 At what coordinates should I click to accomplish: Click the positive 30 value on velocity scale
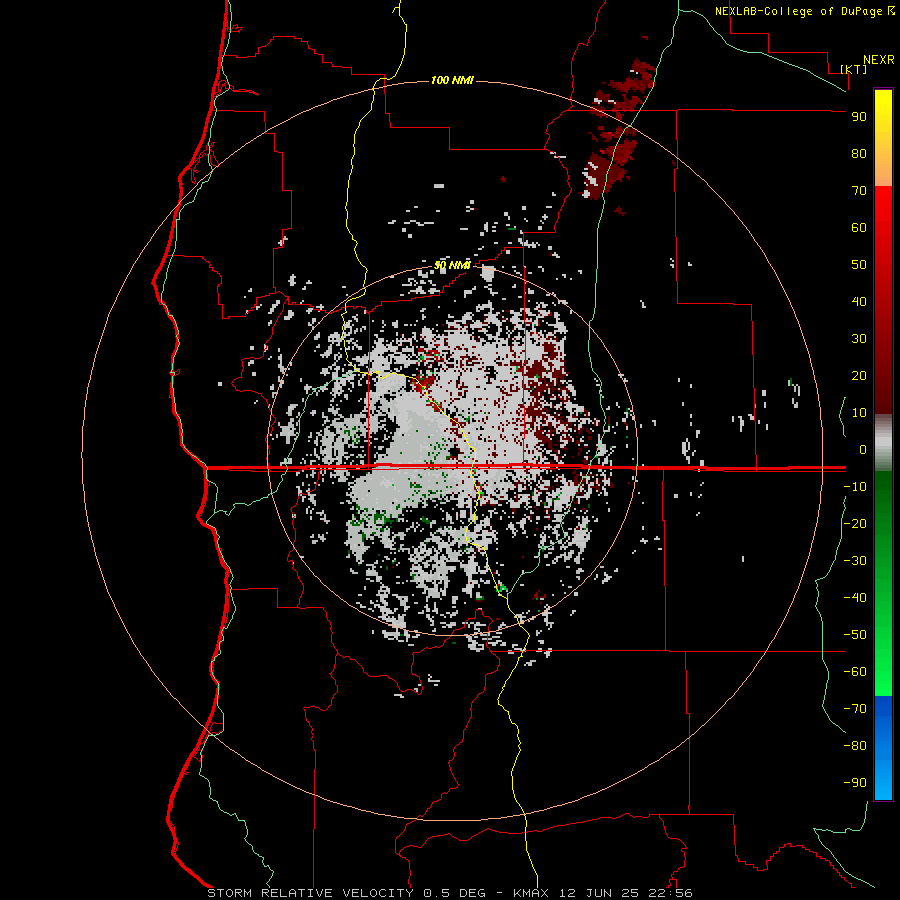tap(859, 339)
